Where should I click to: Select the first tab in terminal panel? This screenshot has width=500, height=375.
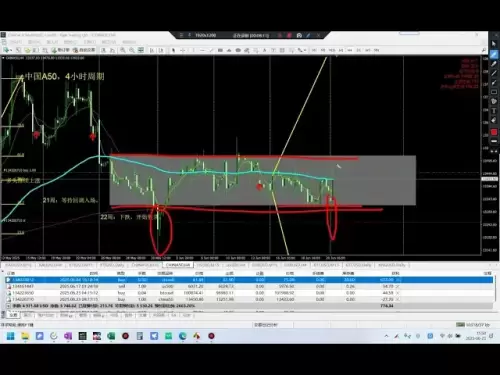(13, 315)
